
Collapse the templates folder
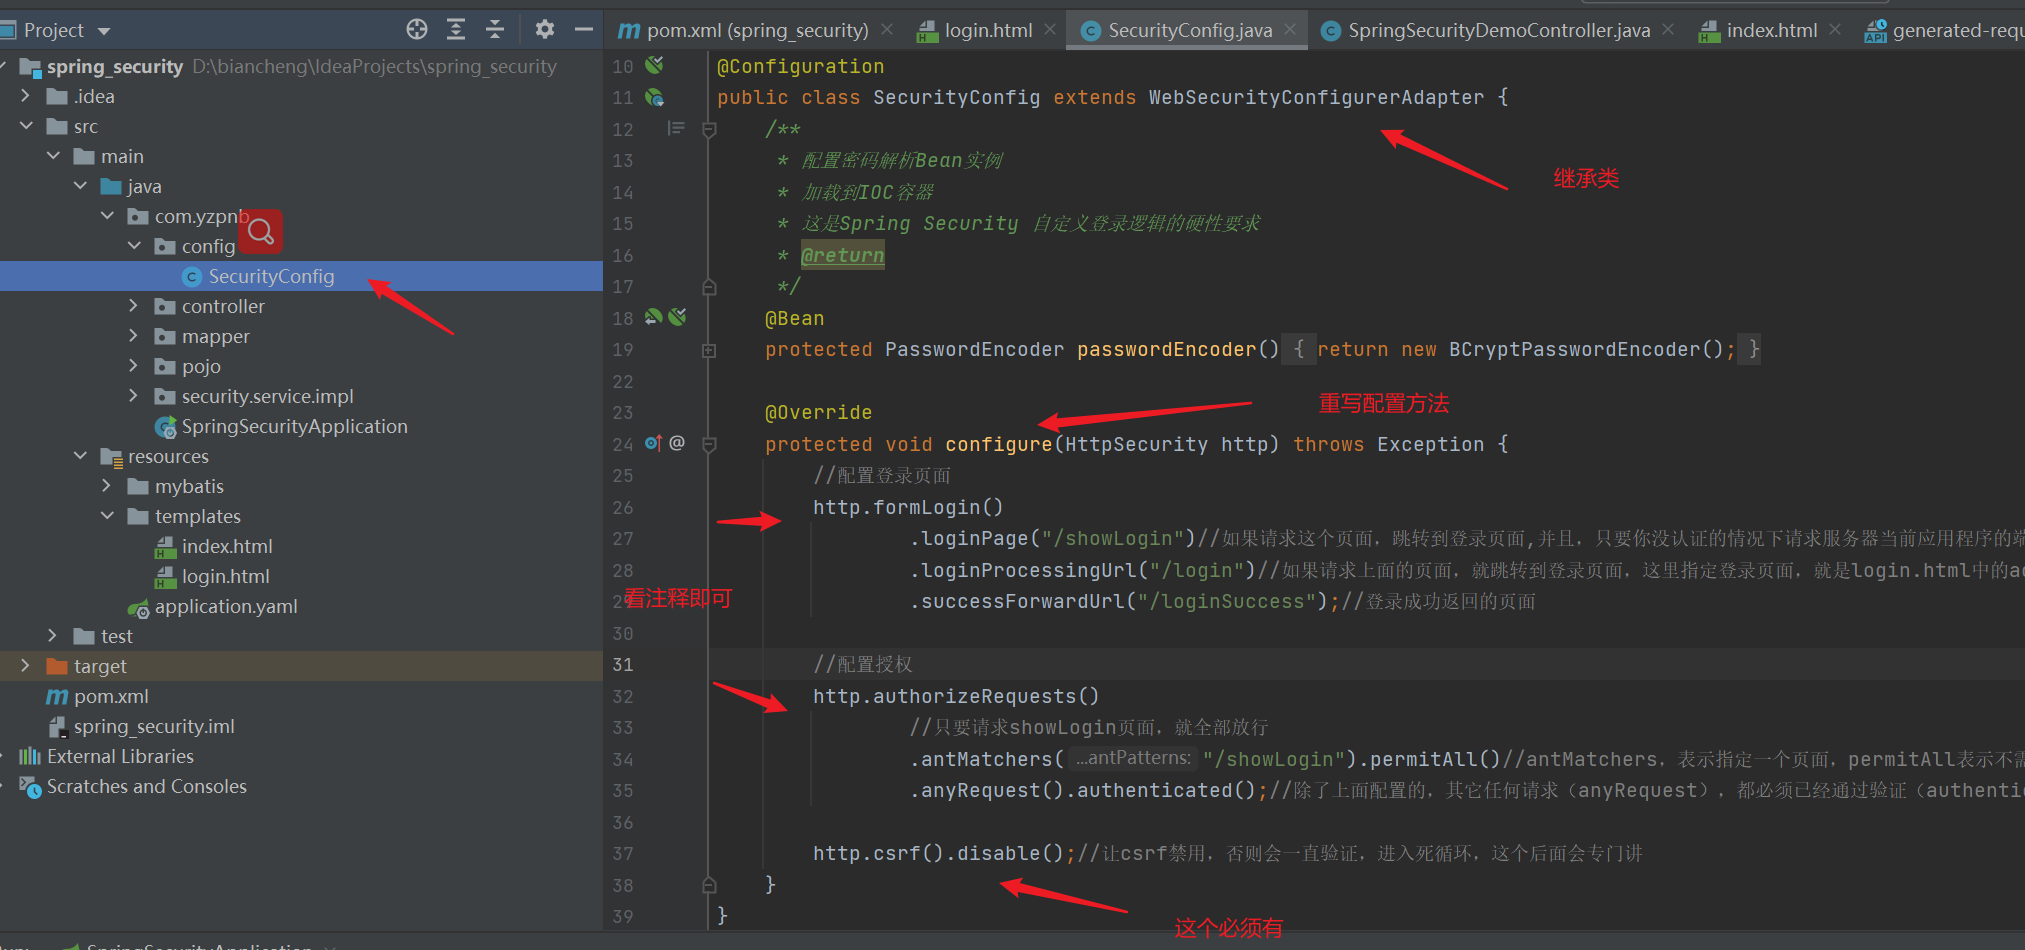pyautogui.click(x=107, y=516)
